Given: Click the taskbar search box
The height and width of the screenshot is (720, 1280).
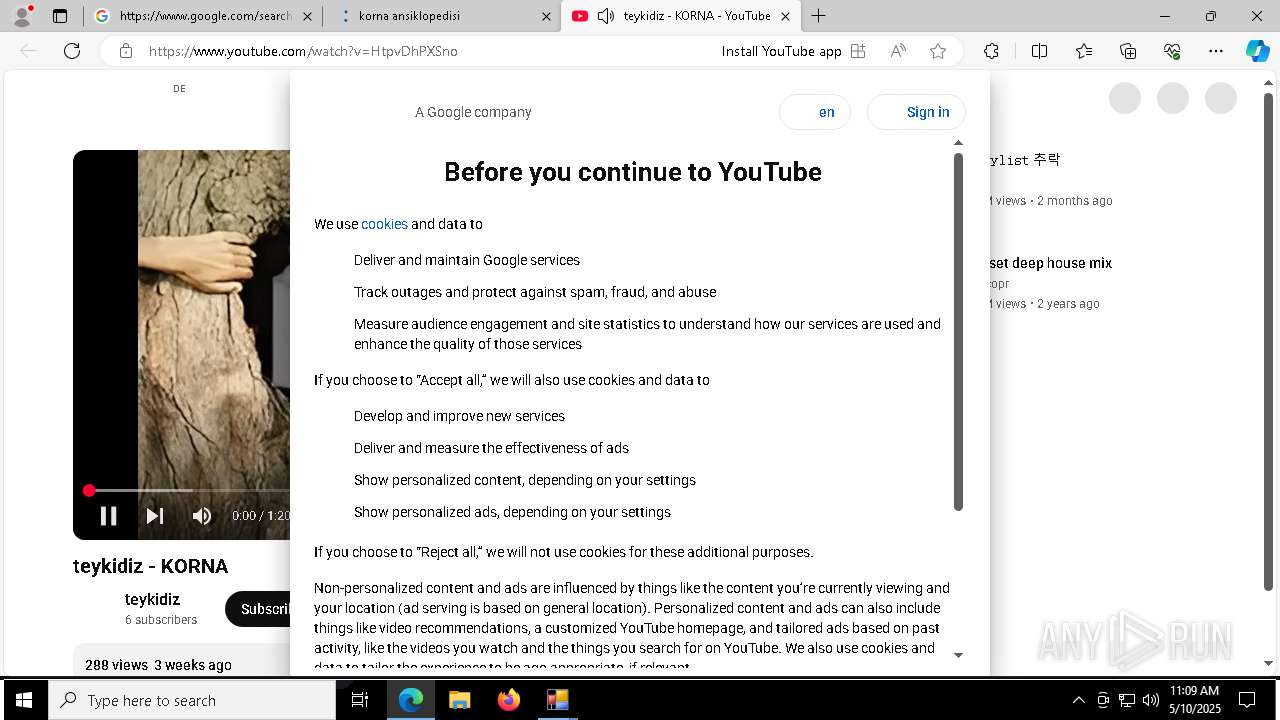Looking at the screenshot, I should pos(192,700).
